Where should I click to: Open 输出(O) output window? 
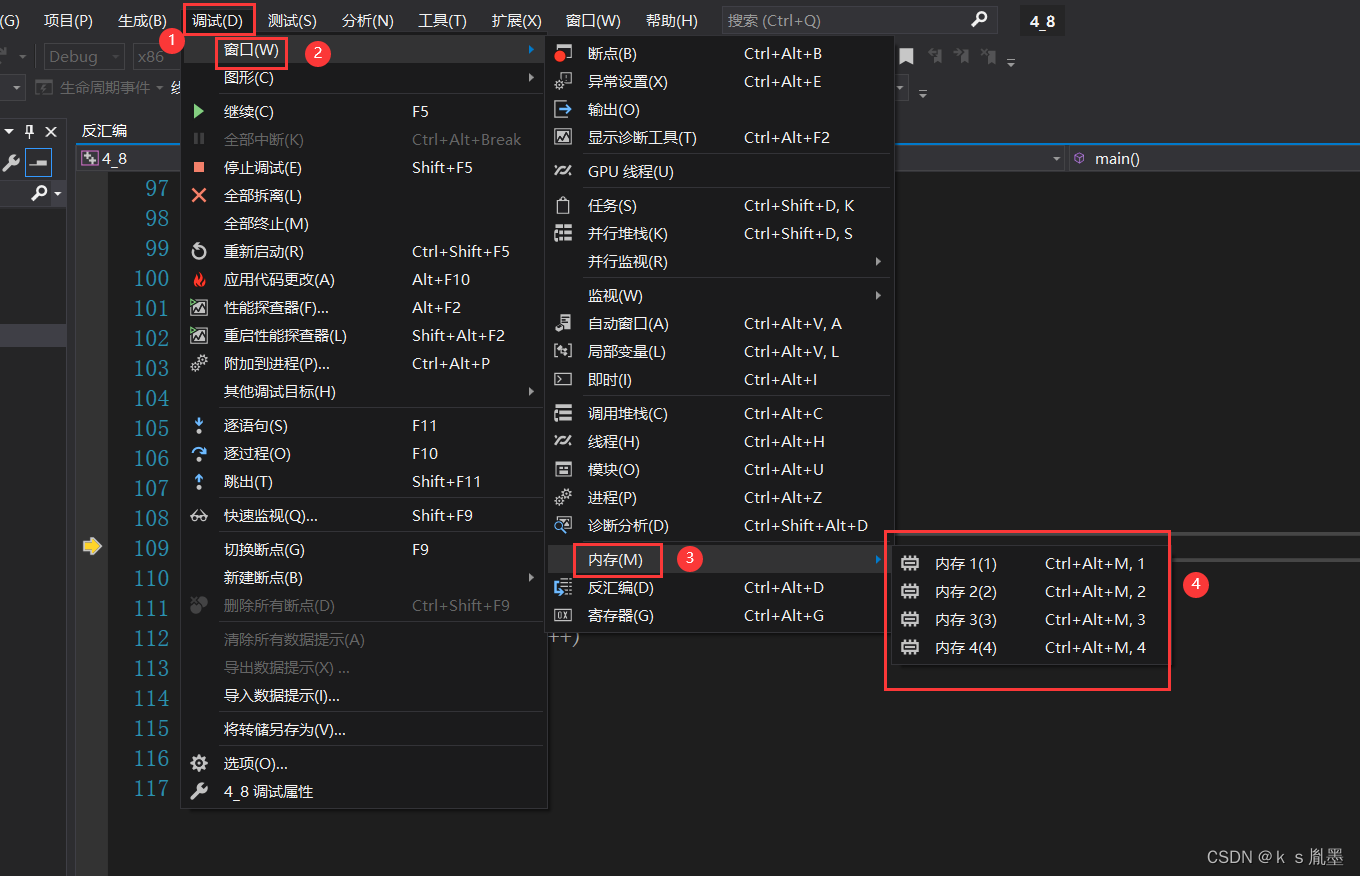tap(718, 110)
